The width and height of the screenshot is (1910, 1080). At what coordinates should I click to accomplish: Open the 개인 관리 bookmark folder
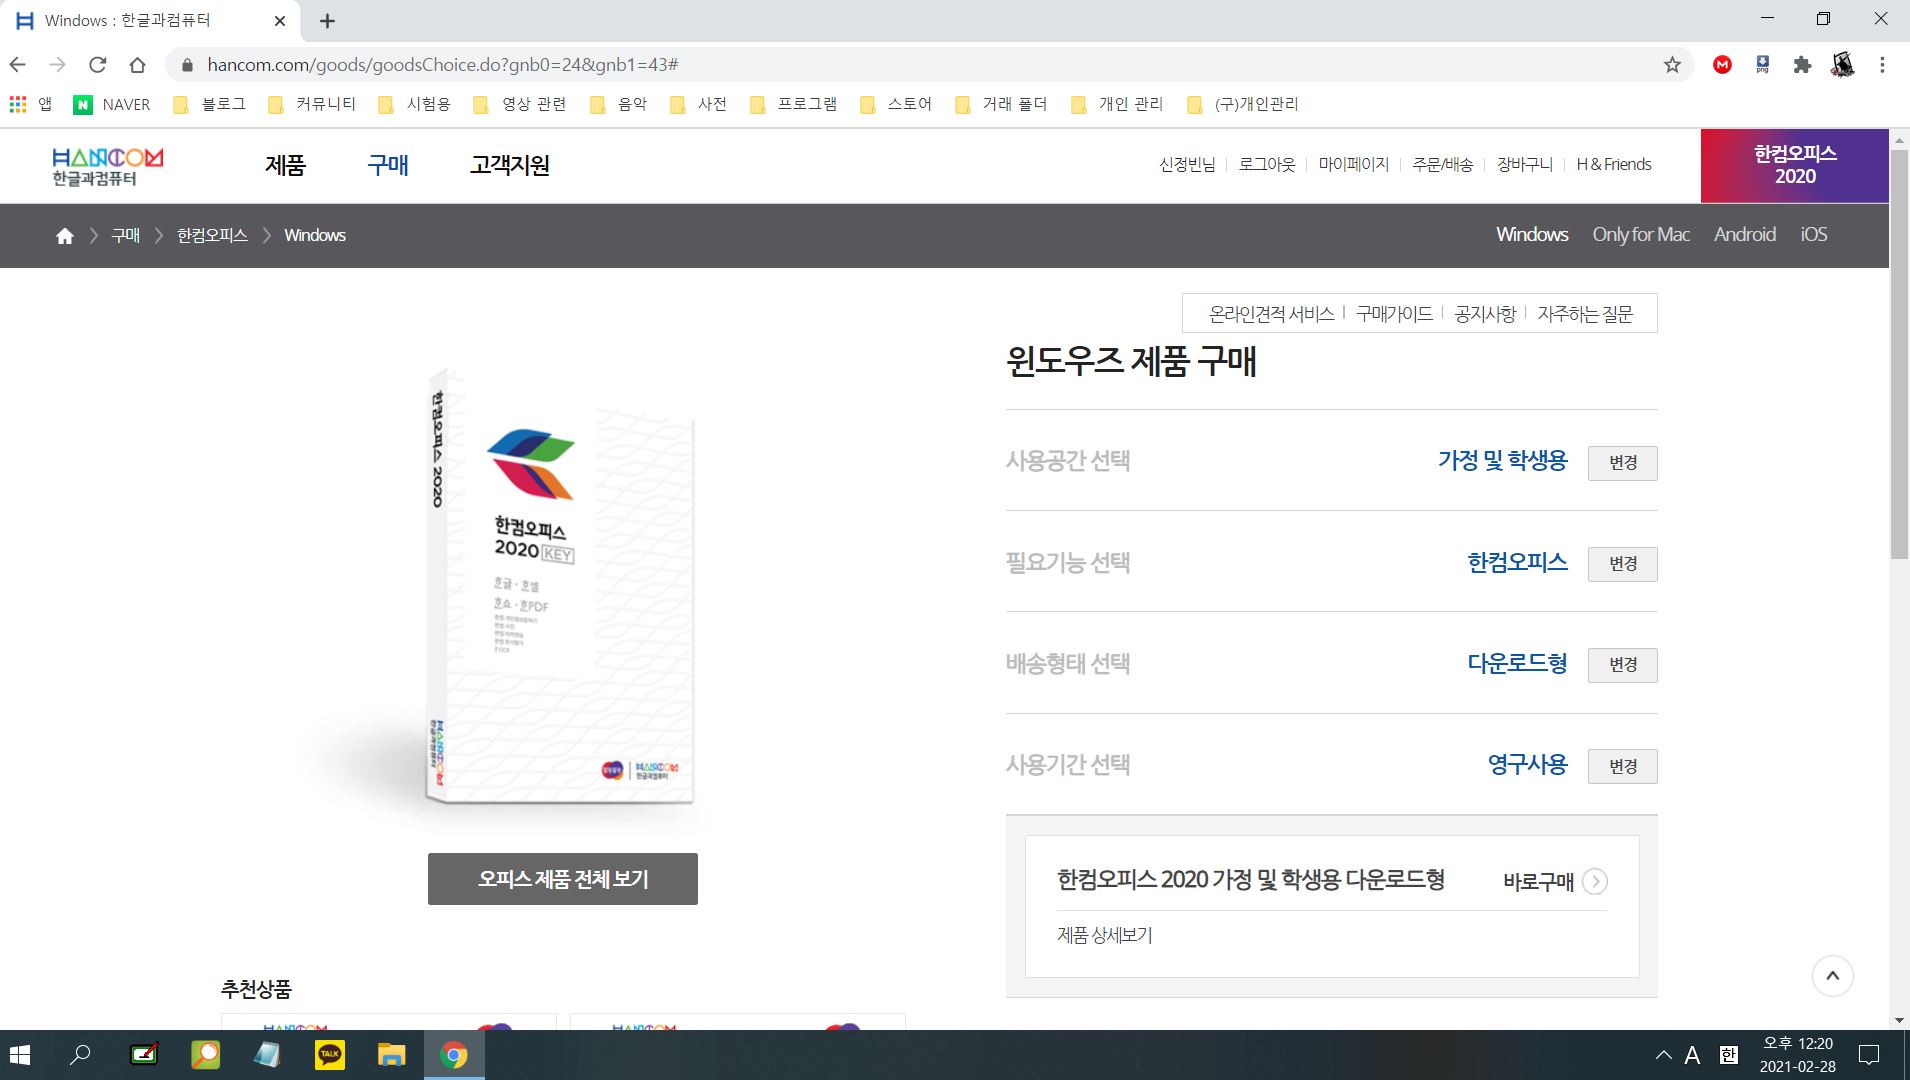pos(1117,104)
